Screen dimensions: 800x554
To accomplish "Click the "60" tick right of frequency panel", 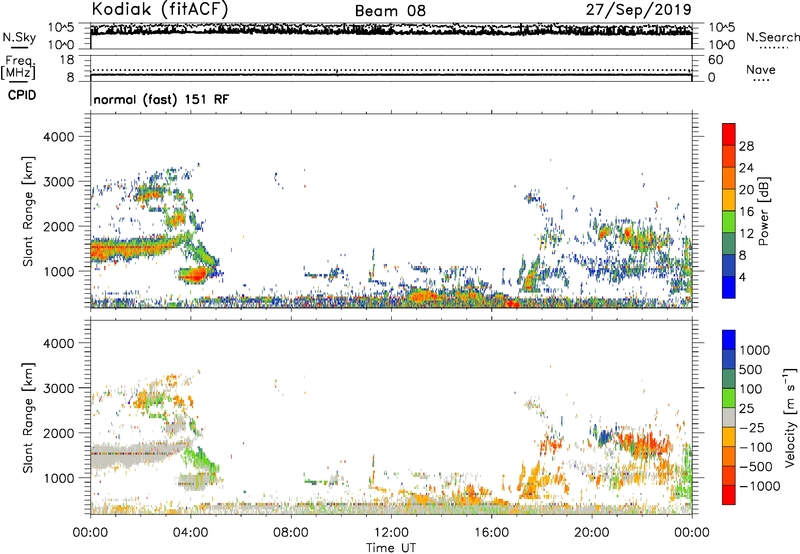I will point(715,60).
